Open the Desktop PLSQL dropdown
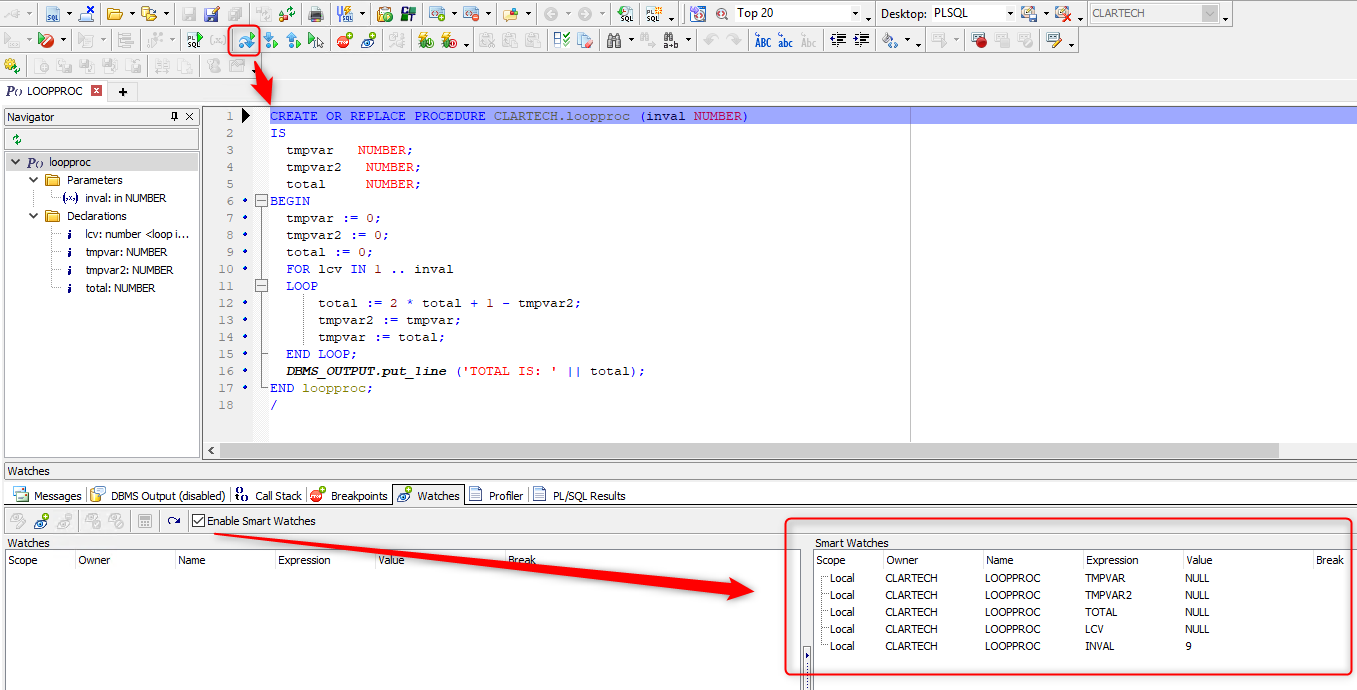Viewport: 1357px width, 690px height. [x=1010, y=13]
